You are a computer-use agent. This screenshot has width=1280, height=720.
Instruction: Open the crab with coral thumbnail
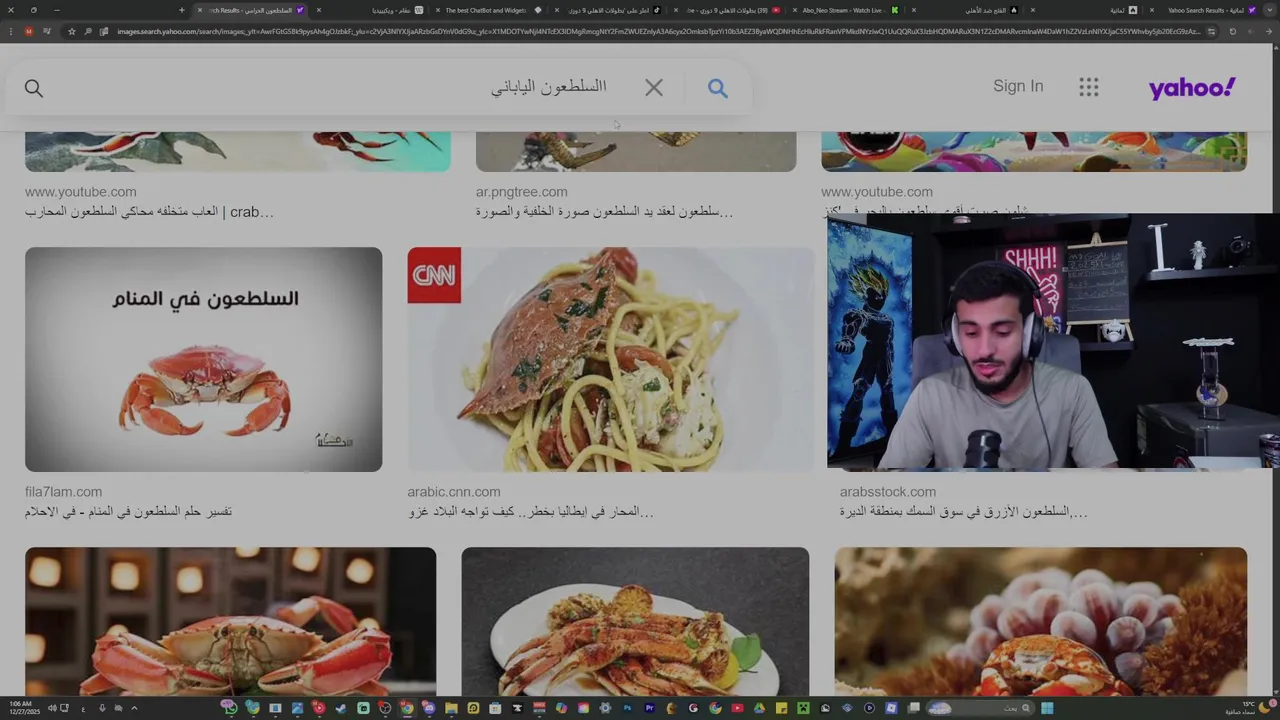1041,621
